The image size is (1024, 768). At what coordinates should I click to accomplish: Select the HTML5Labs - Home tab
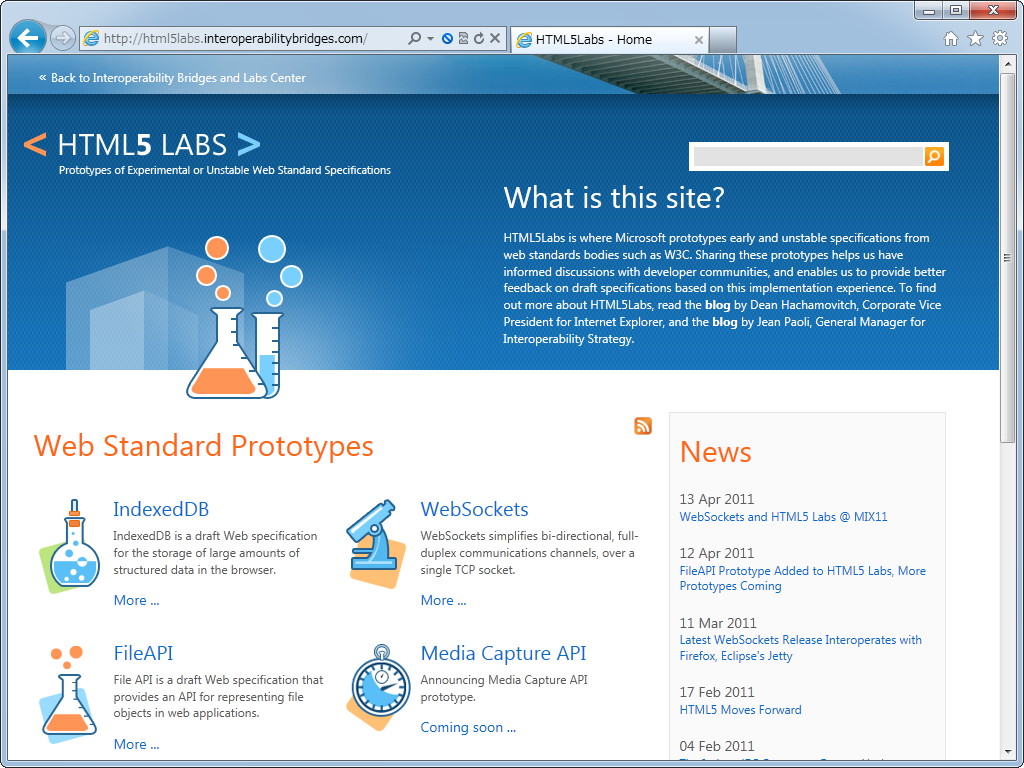click(600, 40)
